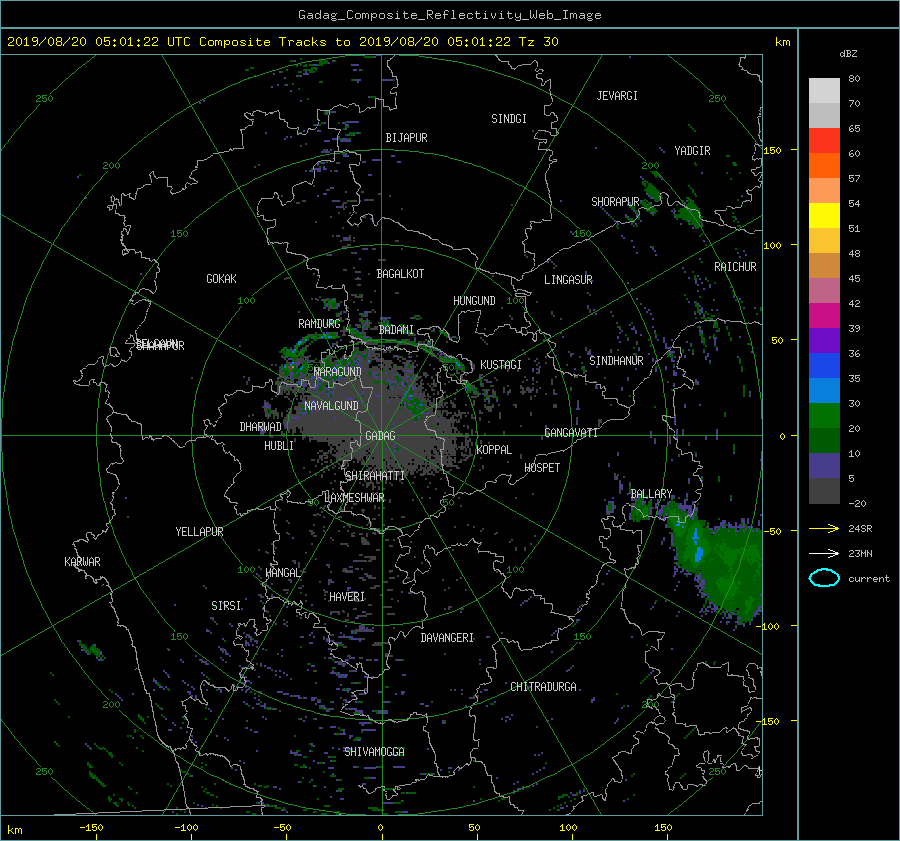Select the blue 35 dBZ color swatch
Screen dimensions: 900x841
point(824,366)
